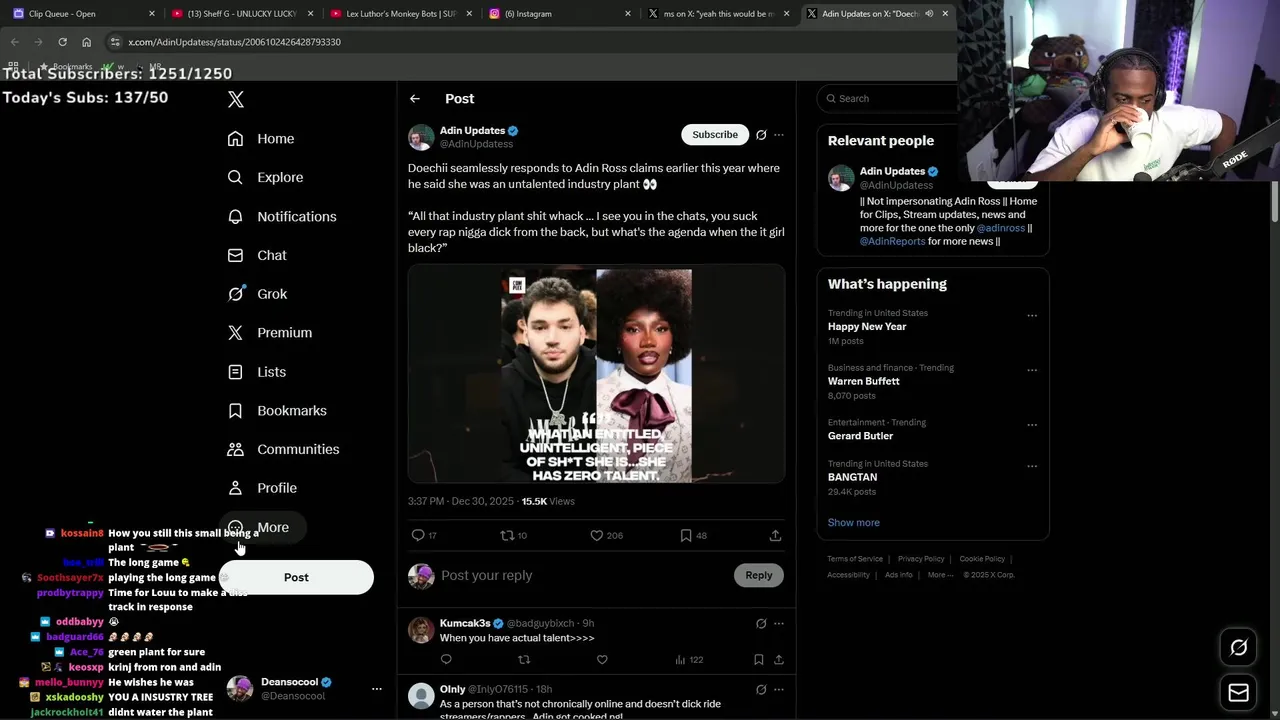Image resolution: width=1280 pixels, height=720 pixels.
Task: Open options for Happy New Year trend
Action: tap(1032, 316)
